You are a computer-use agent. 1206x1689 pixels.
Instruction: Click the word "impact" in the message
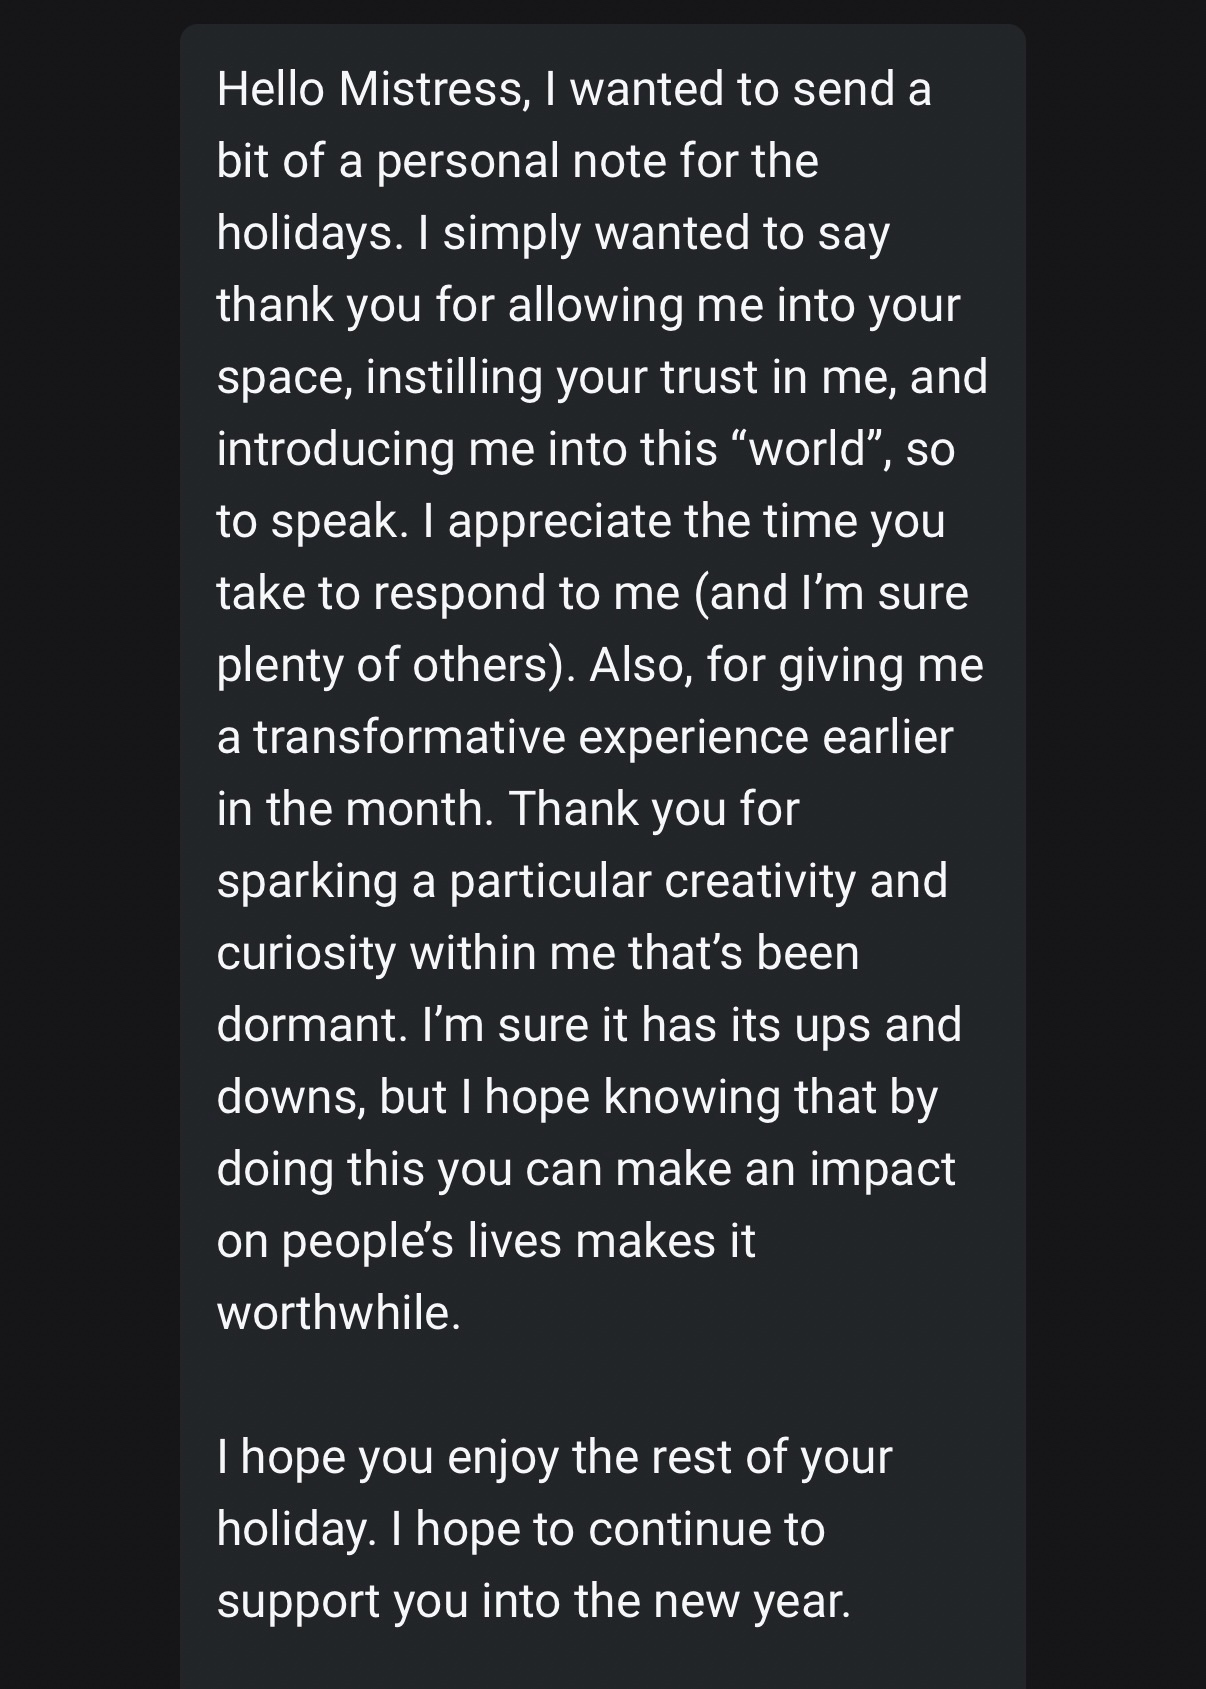(882, 1169)
